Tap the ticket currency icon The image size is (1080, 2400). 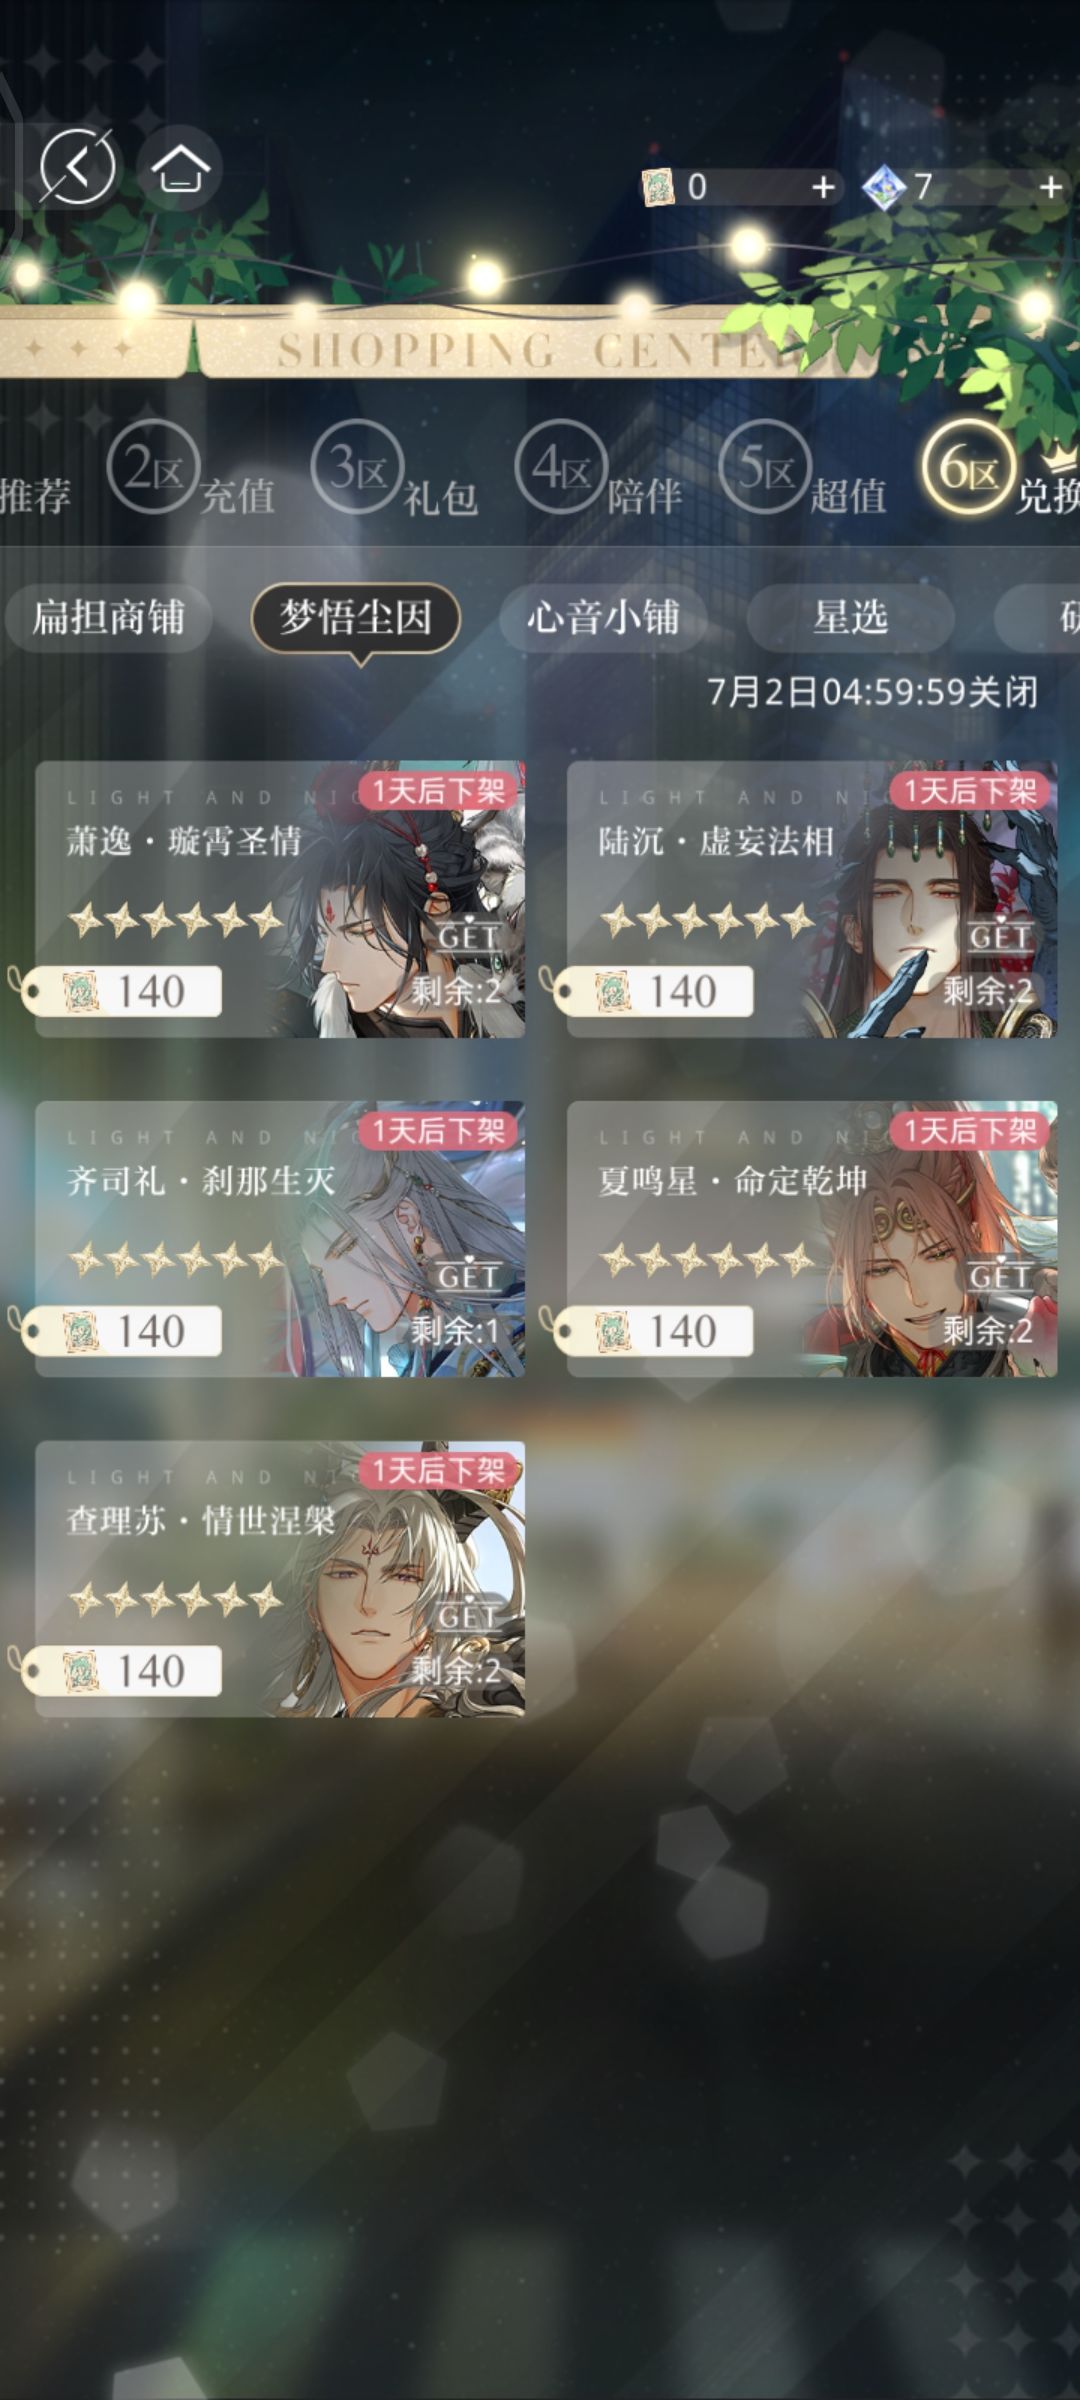[658, 187]
